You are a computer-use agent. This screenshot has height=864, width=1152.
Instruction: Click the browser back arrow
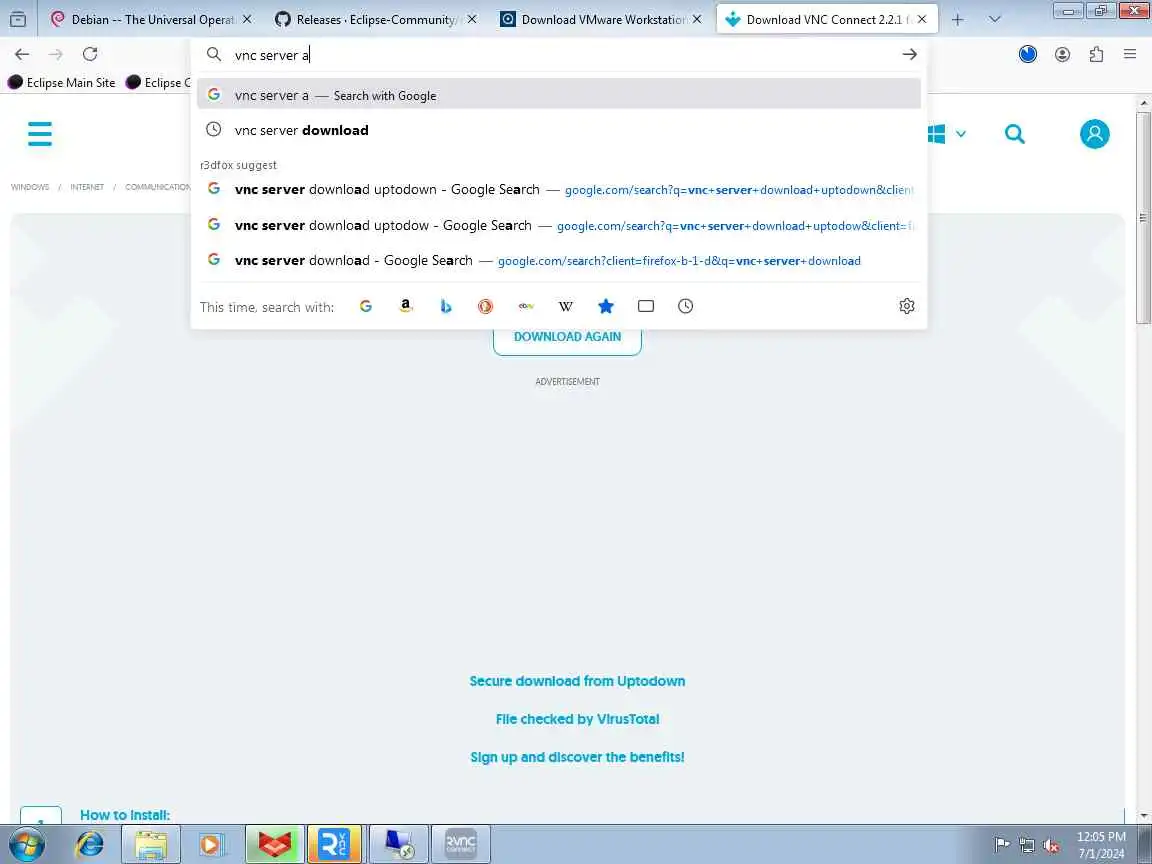point(22,54)
